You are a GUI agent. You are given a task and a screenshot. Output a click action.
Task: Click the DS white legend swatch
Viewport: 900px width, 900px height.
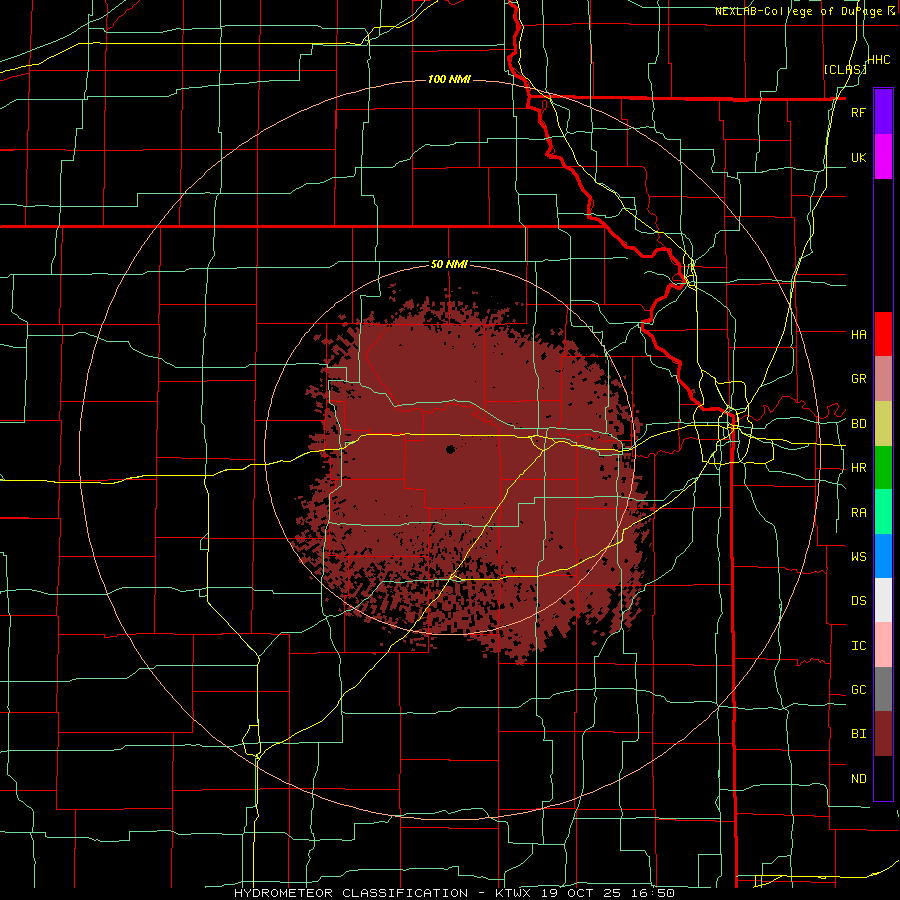(883, 600)
